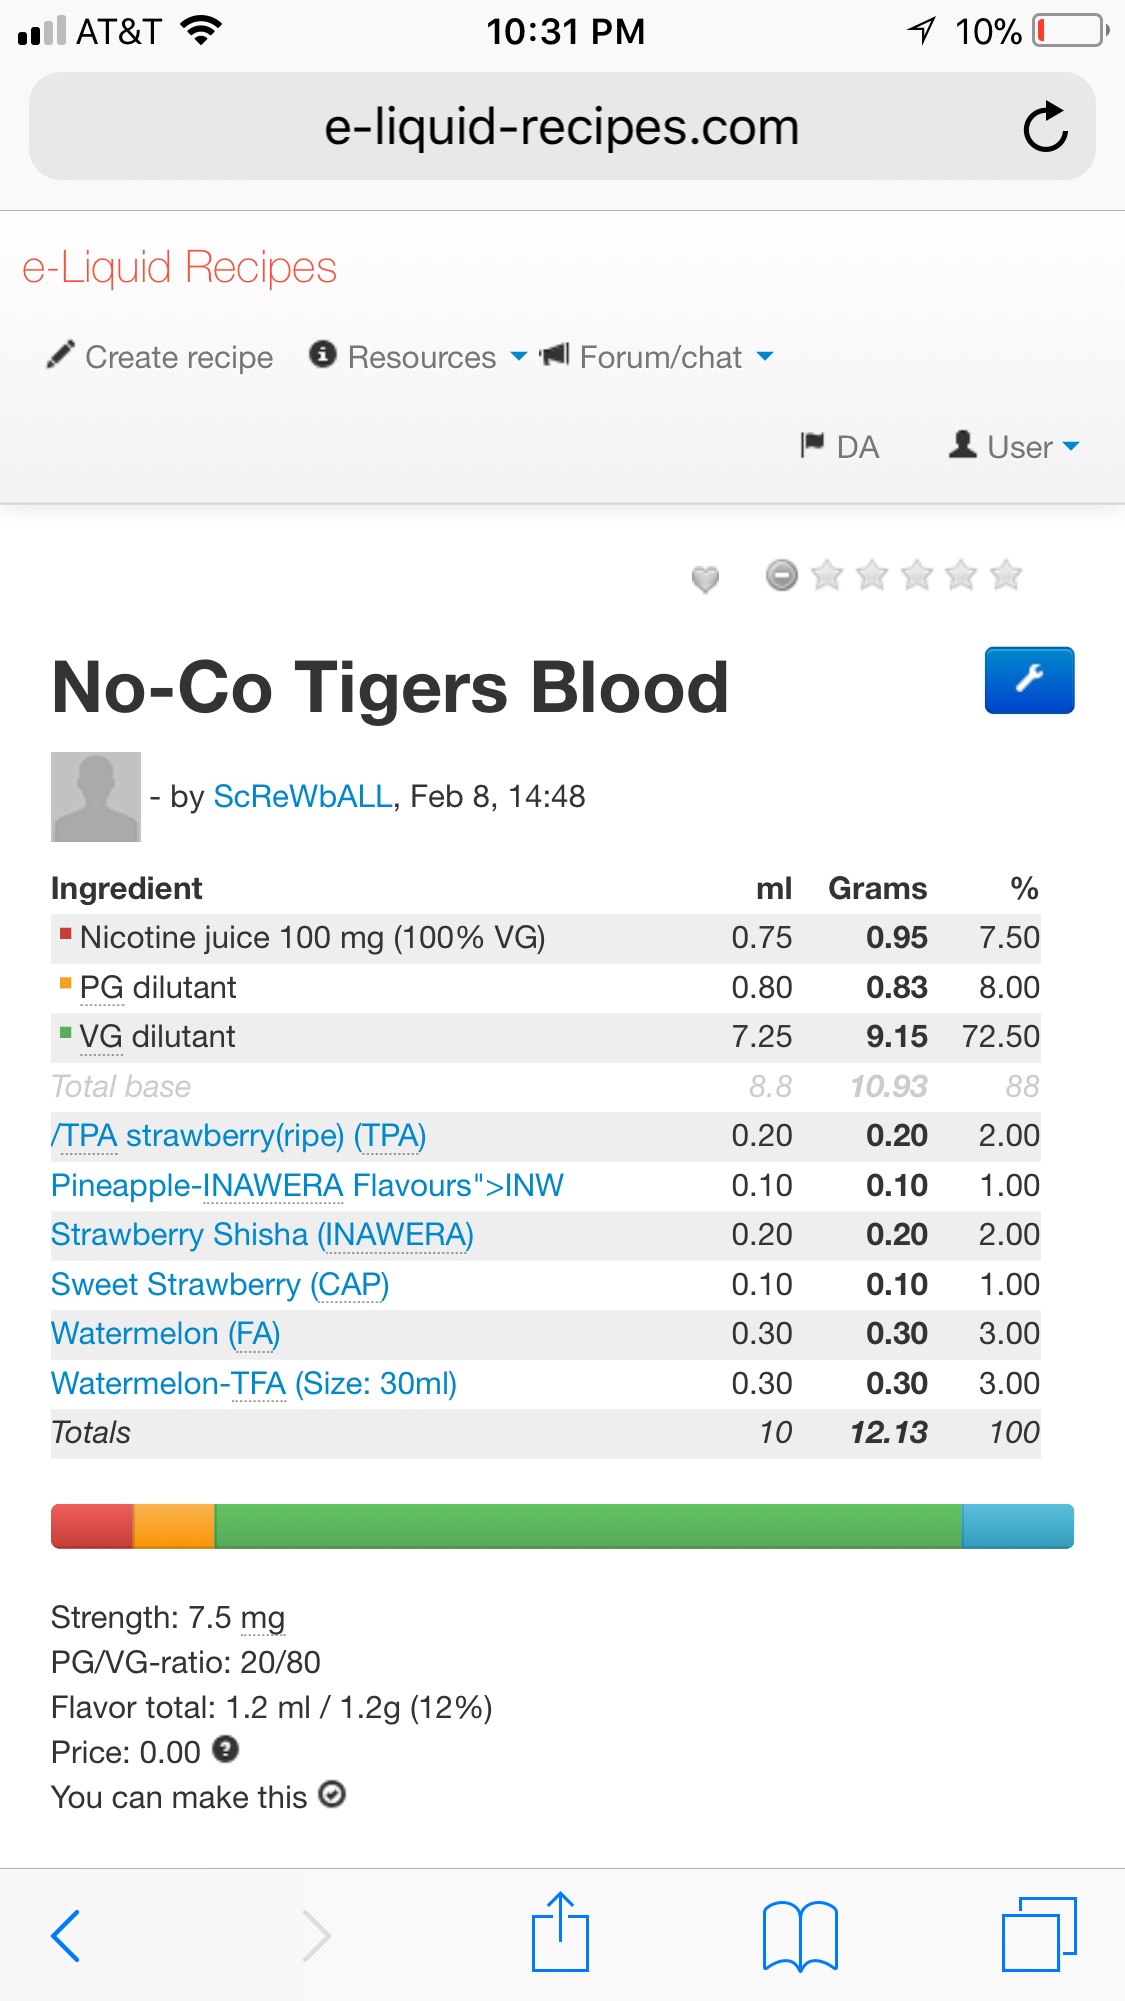This screenshot has width=1125, height=2001.
Task: Open the Safari share sheet icon
Action: click(560, 1933)
